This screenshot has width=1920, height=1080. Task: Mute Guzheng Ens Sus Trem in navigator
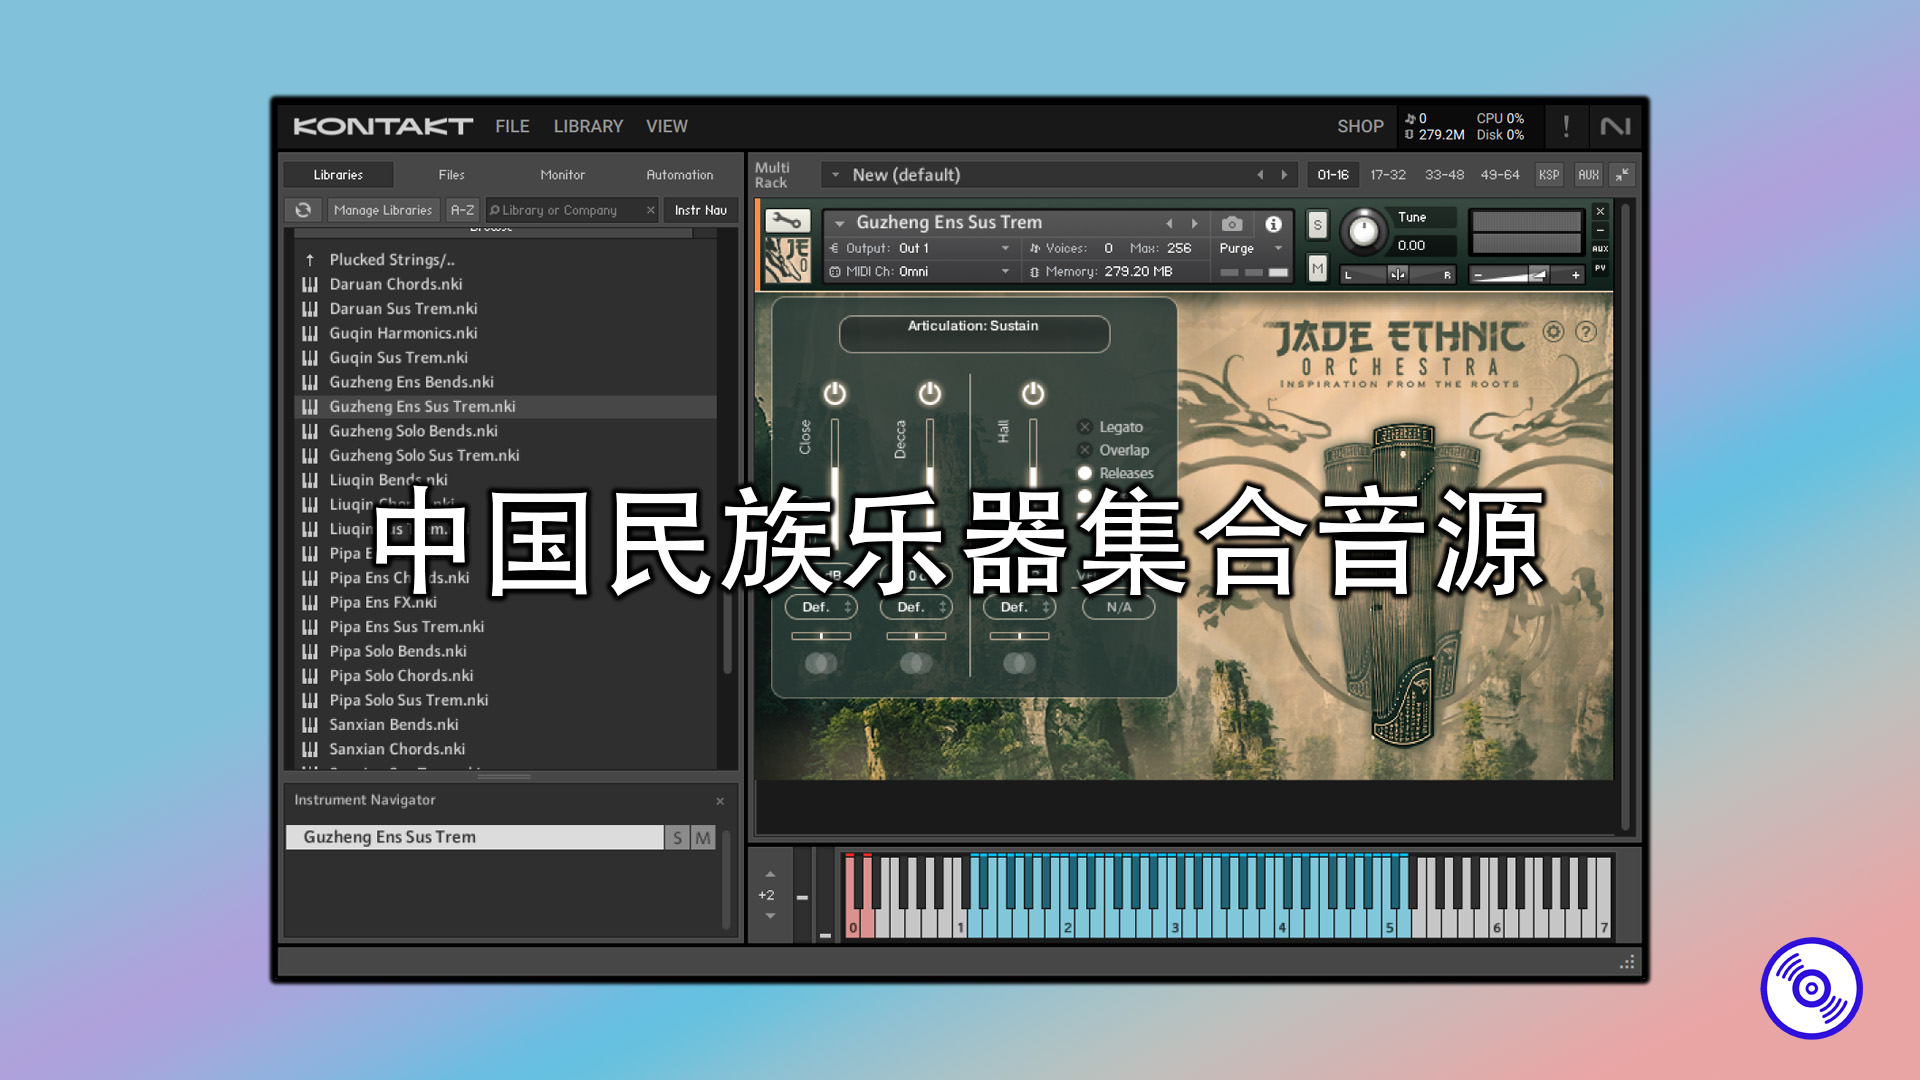click(703, 838)
